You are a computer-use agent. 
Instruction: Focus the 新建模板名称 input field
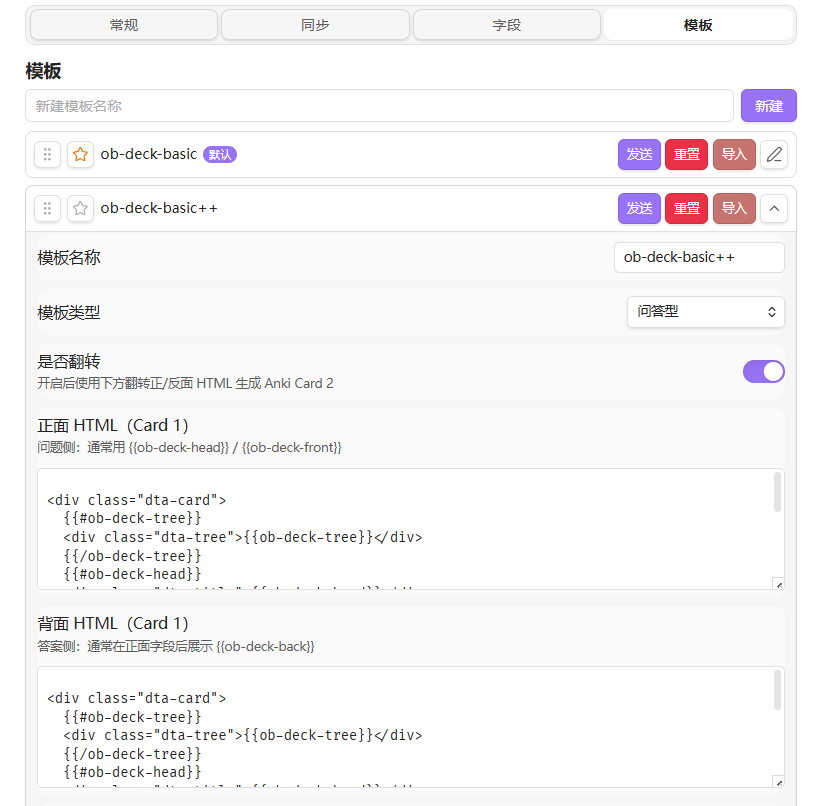(x=379, y=106)
